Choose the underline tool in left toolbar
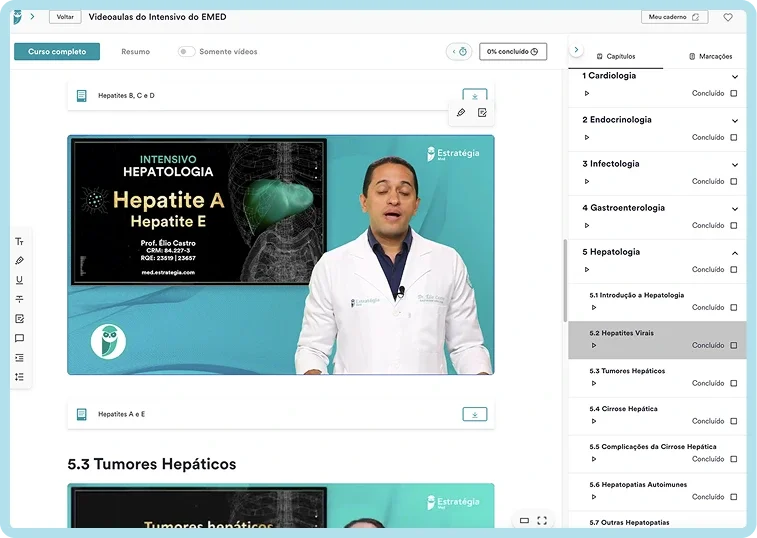757x538 pixels. coord(19,280)
